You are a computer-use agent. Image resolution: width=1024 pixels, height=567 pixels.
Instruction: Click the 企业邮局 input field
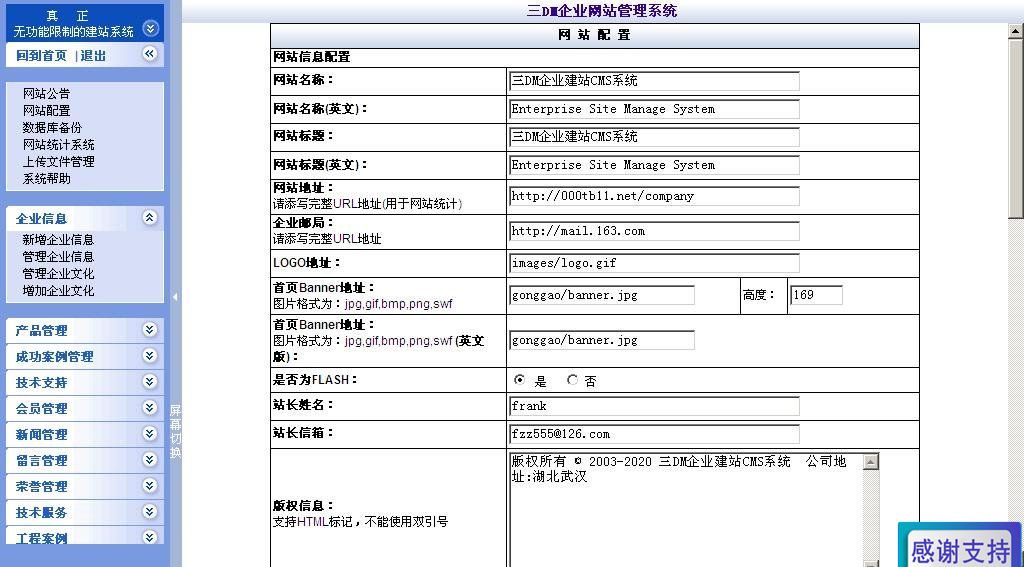click(x=654, y=231)
